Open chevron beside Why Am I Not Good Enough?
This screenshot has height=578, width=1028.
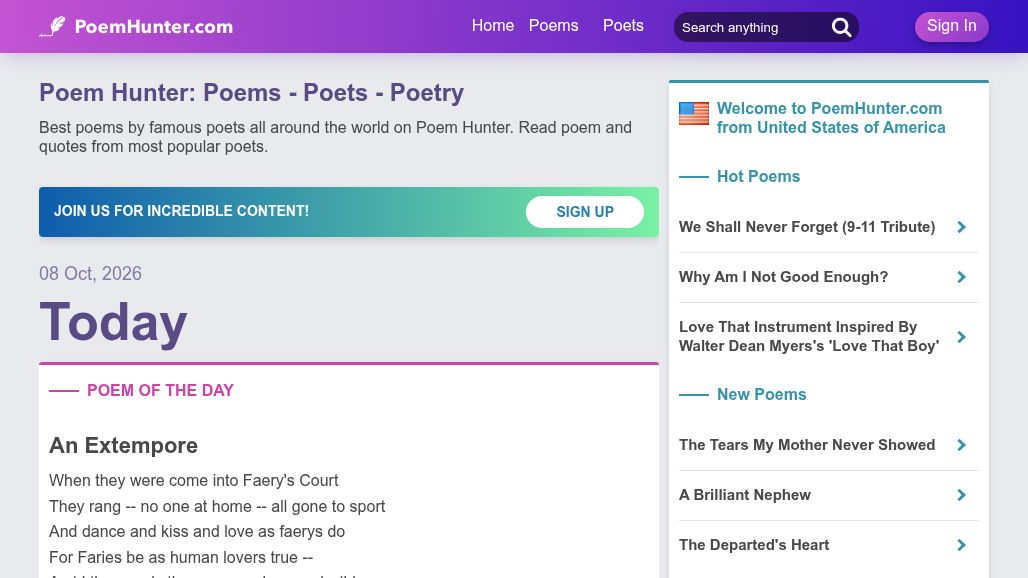(x=961, y=277)
